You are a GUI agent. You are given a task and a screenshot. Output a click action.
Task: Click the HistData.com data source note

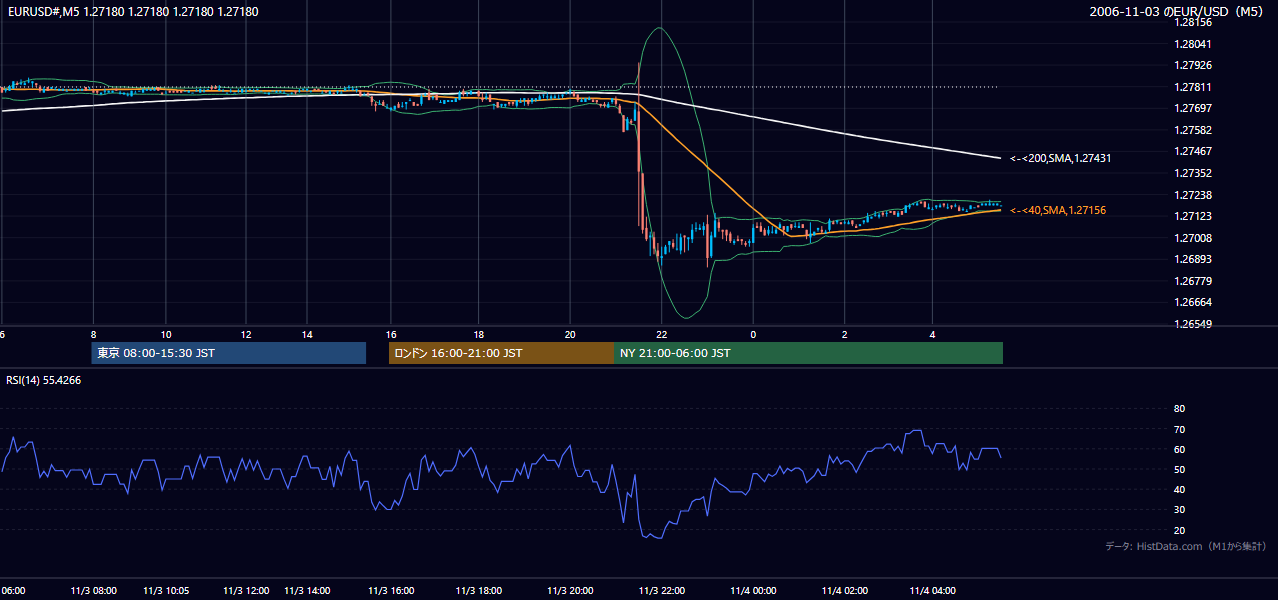[1185, 546]
